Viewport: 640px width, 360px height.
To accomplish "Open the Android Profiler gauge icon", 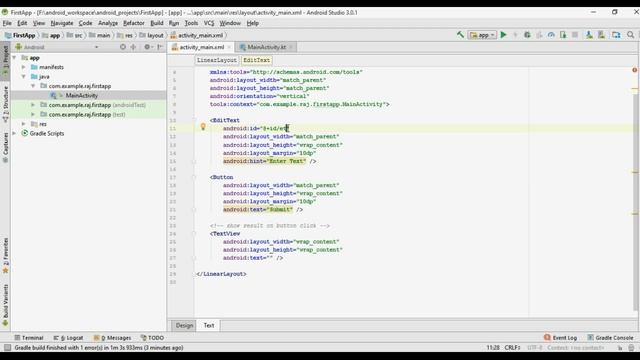I will click(551, 35).
